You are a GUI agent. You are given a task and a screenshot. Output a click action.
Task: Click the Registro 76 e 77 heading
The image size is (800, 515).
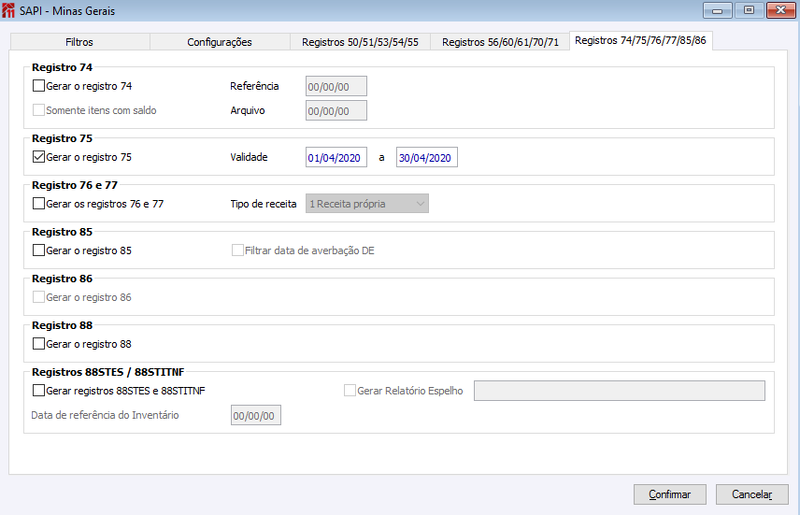click(x=74, y=185)
